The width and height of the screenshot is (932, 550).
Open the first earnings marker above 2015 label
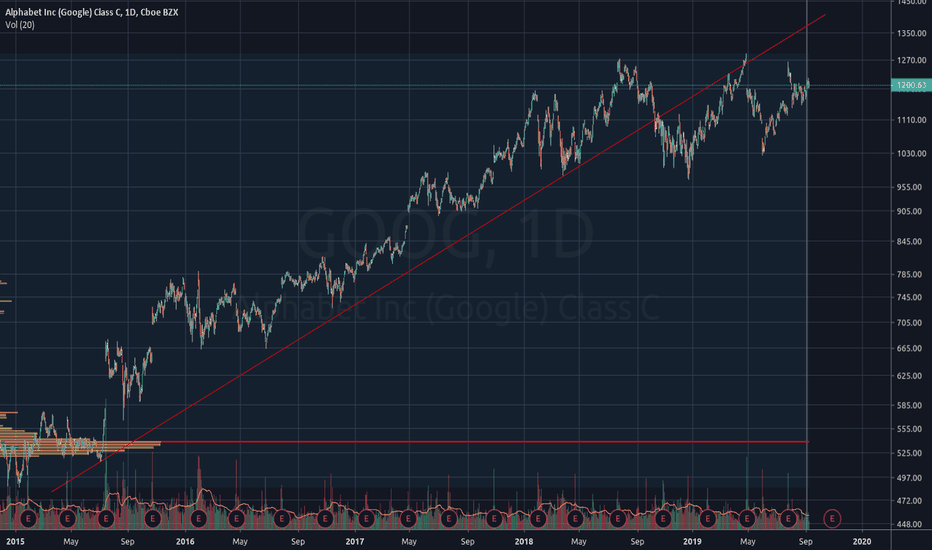(28, 519)
